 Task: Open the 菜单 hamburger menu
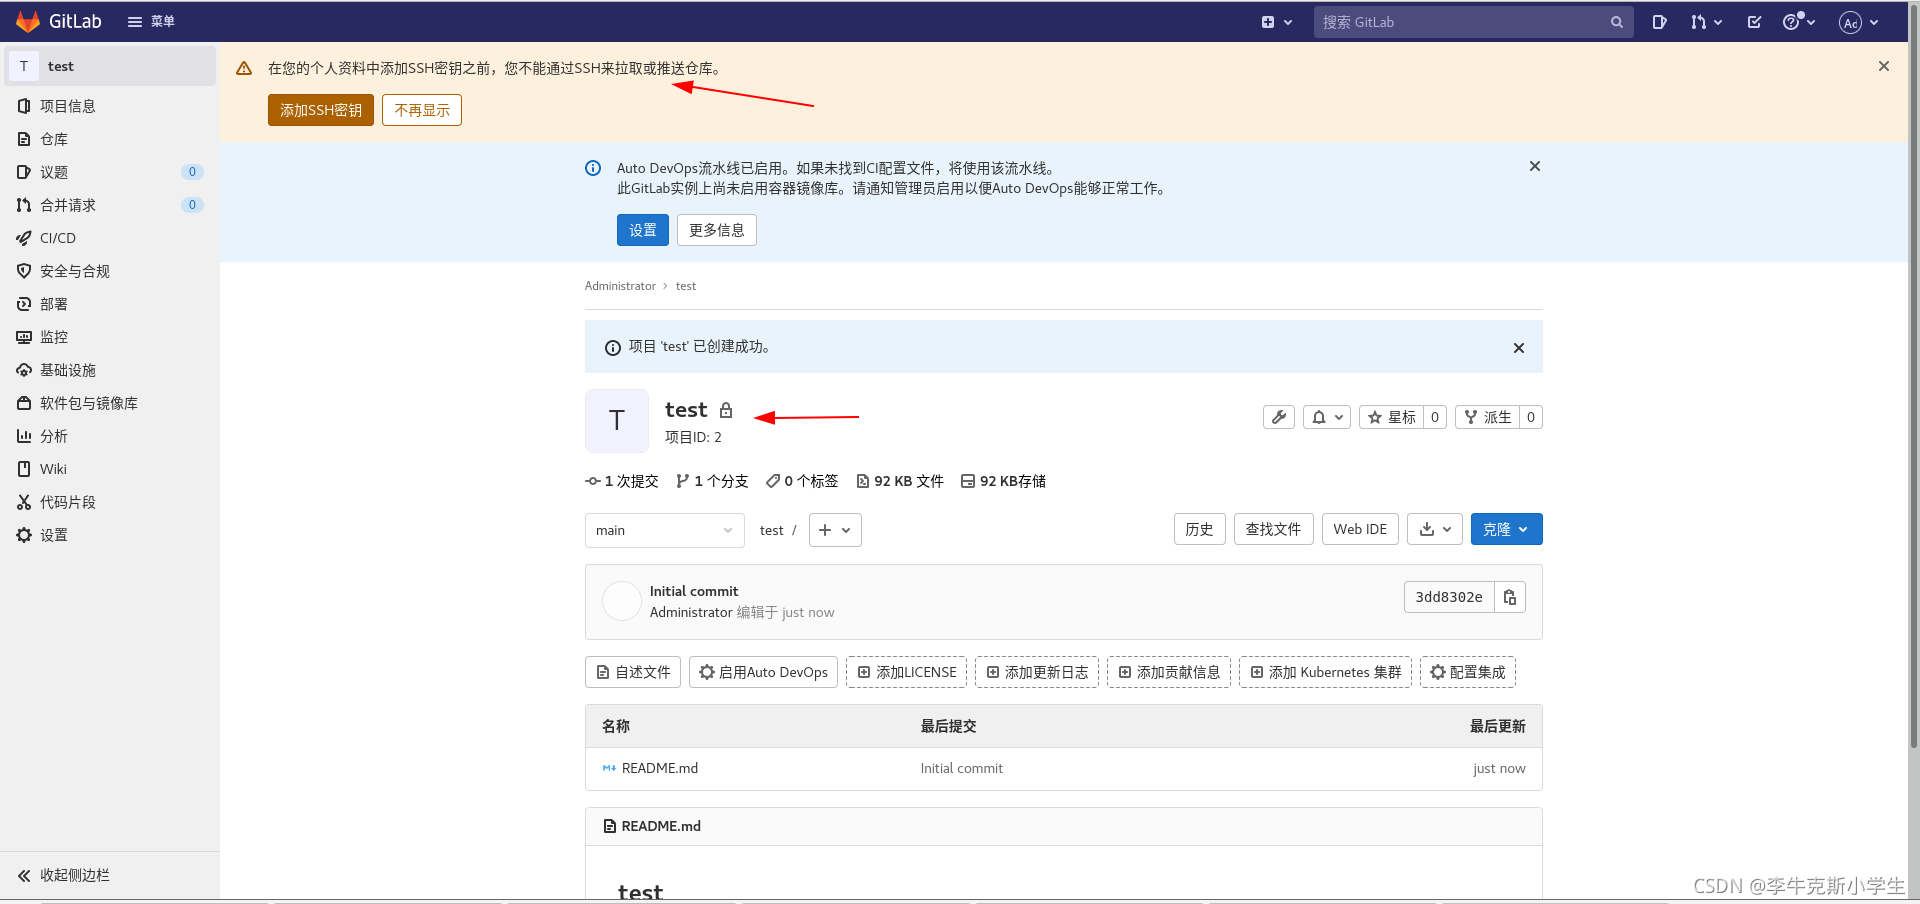(x=151, y=22)
